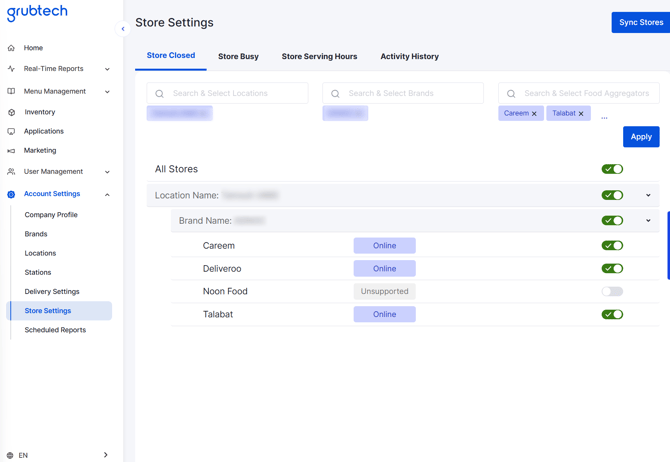Open Brands in the sidebar
Image resolution: width=670 pixels, height=462 pixels.
[x=36, y=234]
